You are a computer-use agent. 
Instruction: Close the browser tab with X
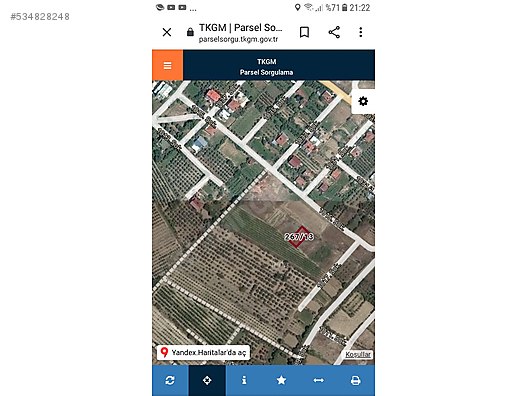tap(167, 32)
